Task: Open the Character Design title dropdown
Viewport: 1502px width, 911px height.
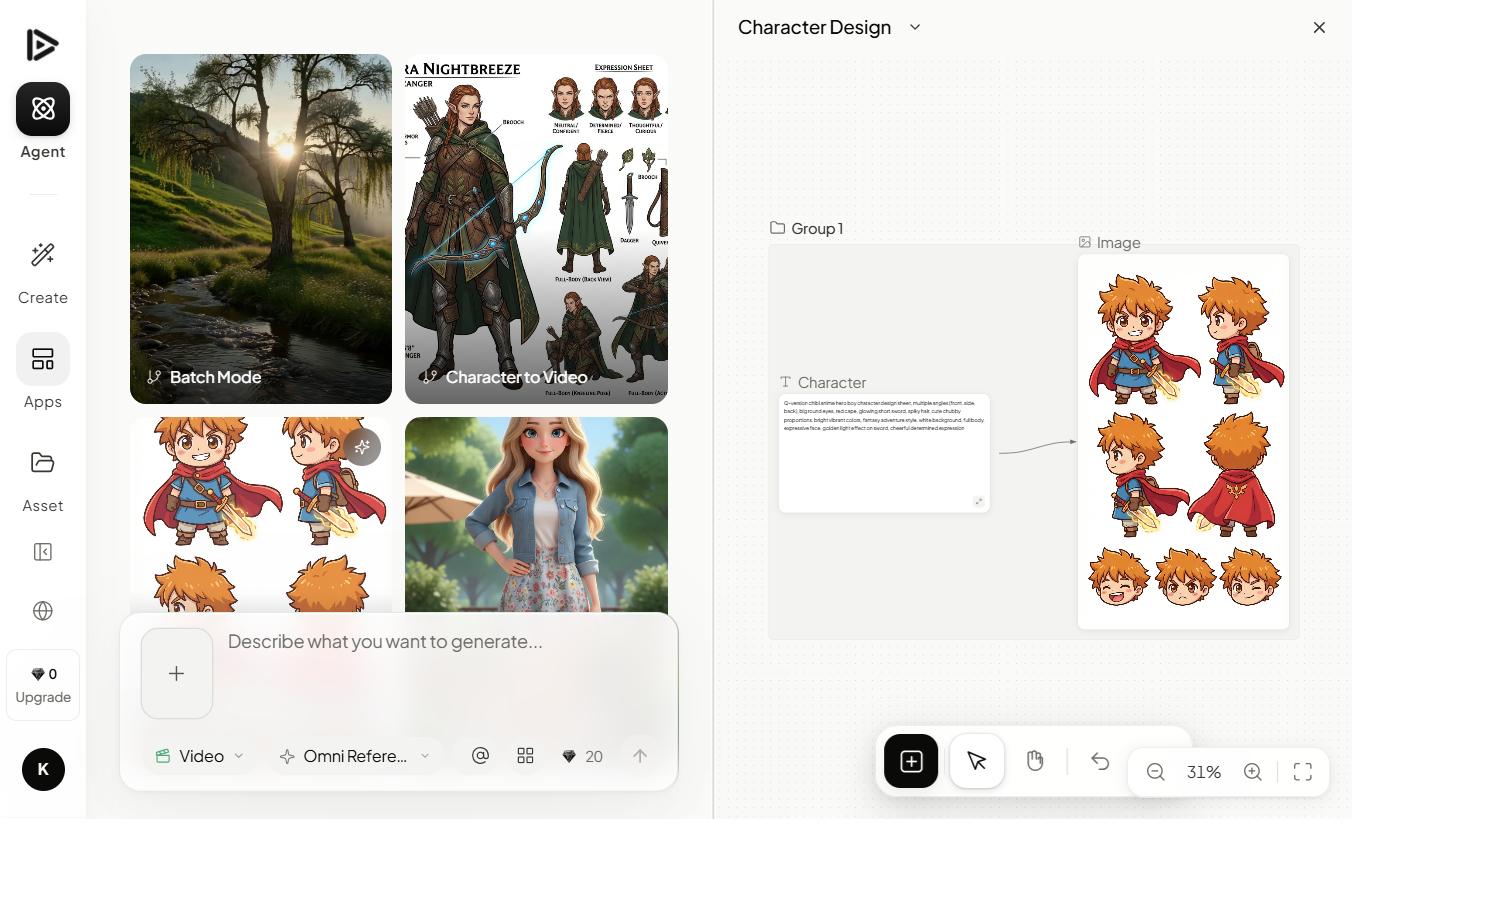Action: tap(915, 27)
